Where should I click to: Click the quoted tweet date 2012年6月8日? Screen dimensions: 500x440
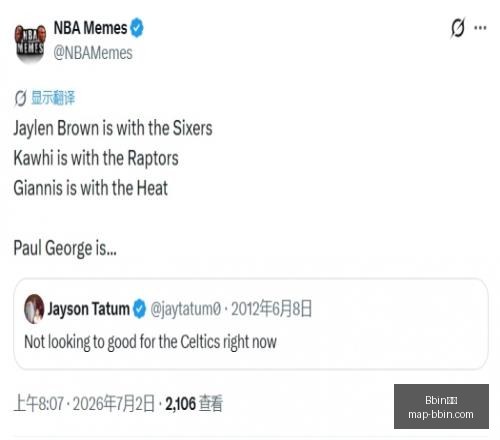[272, 308]
